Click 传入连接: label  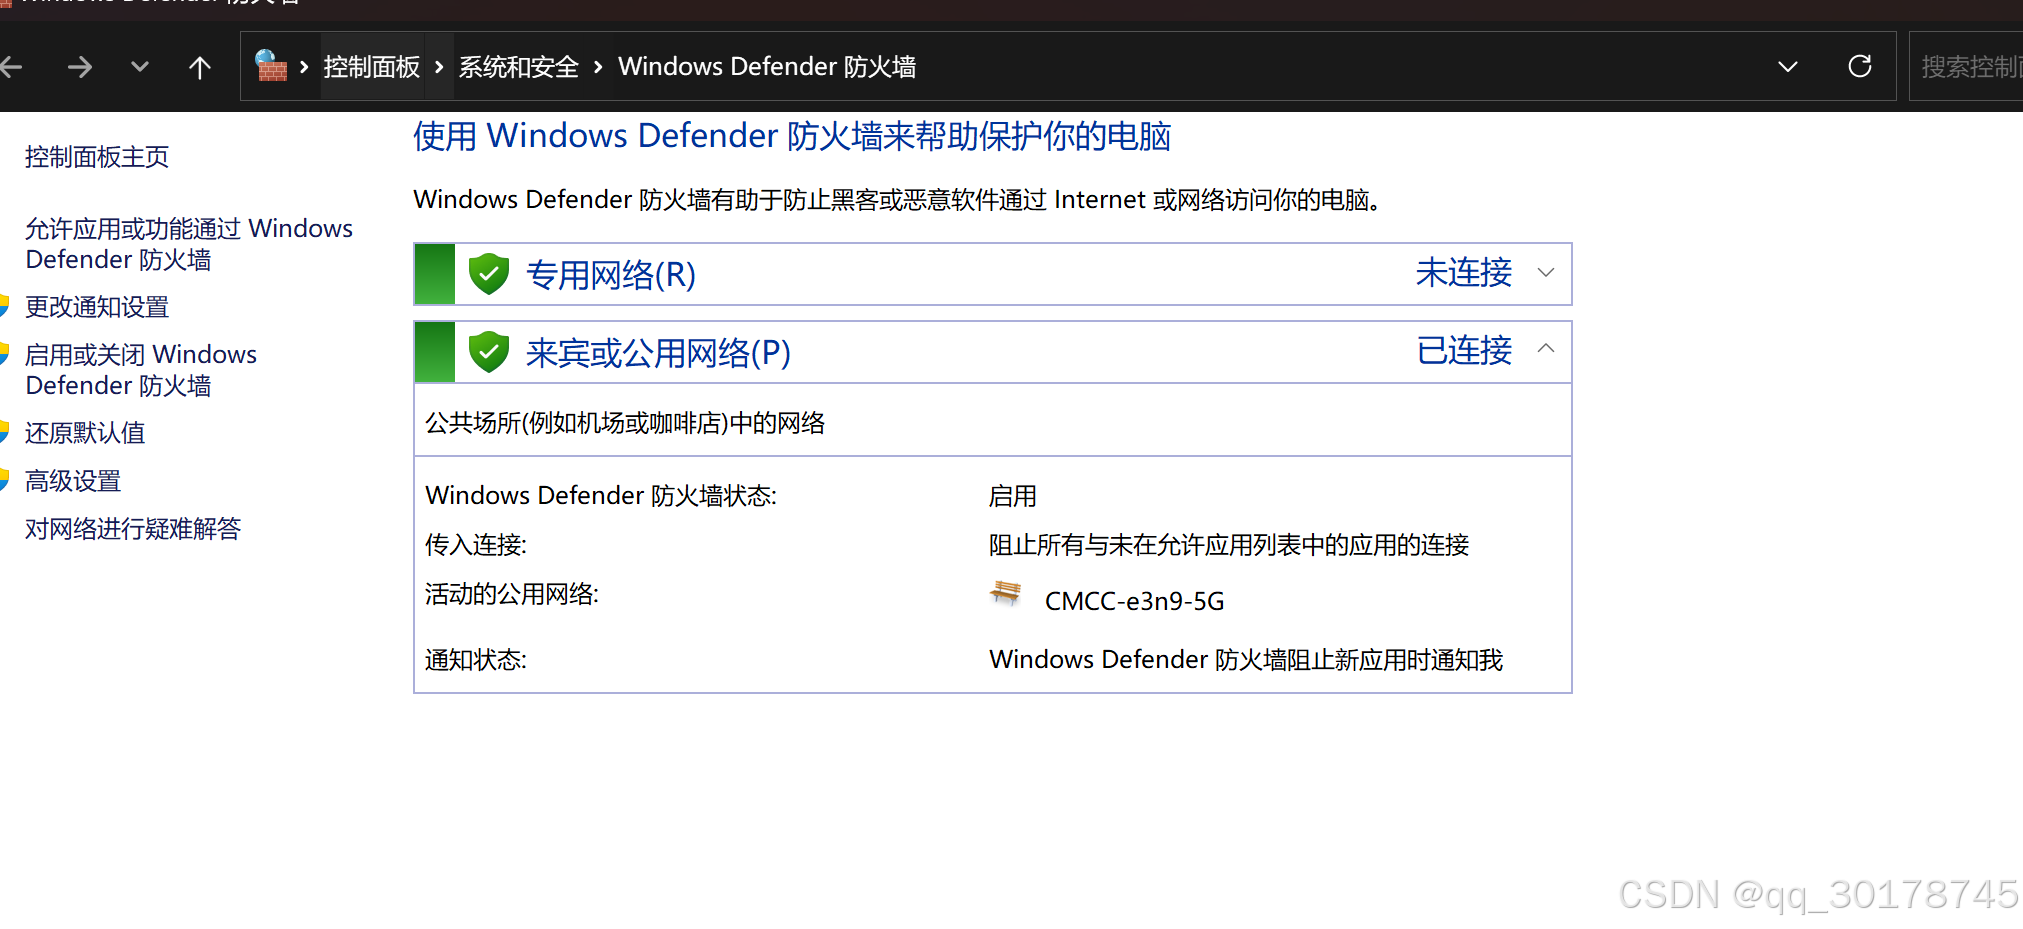coord(476,545)
